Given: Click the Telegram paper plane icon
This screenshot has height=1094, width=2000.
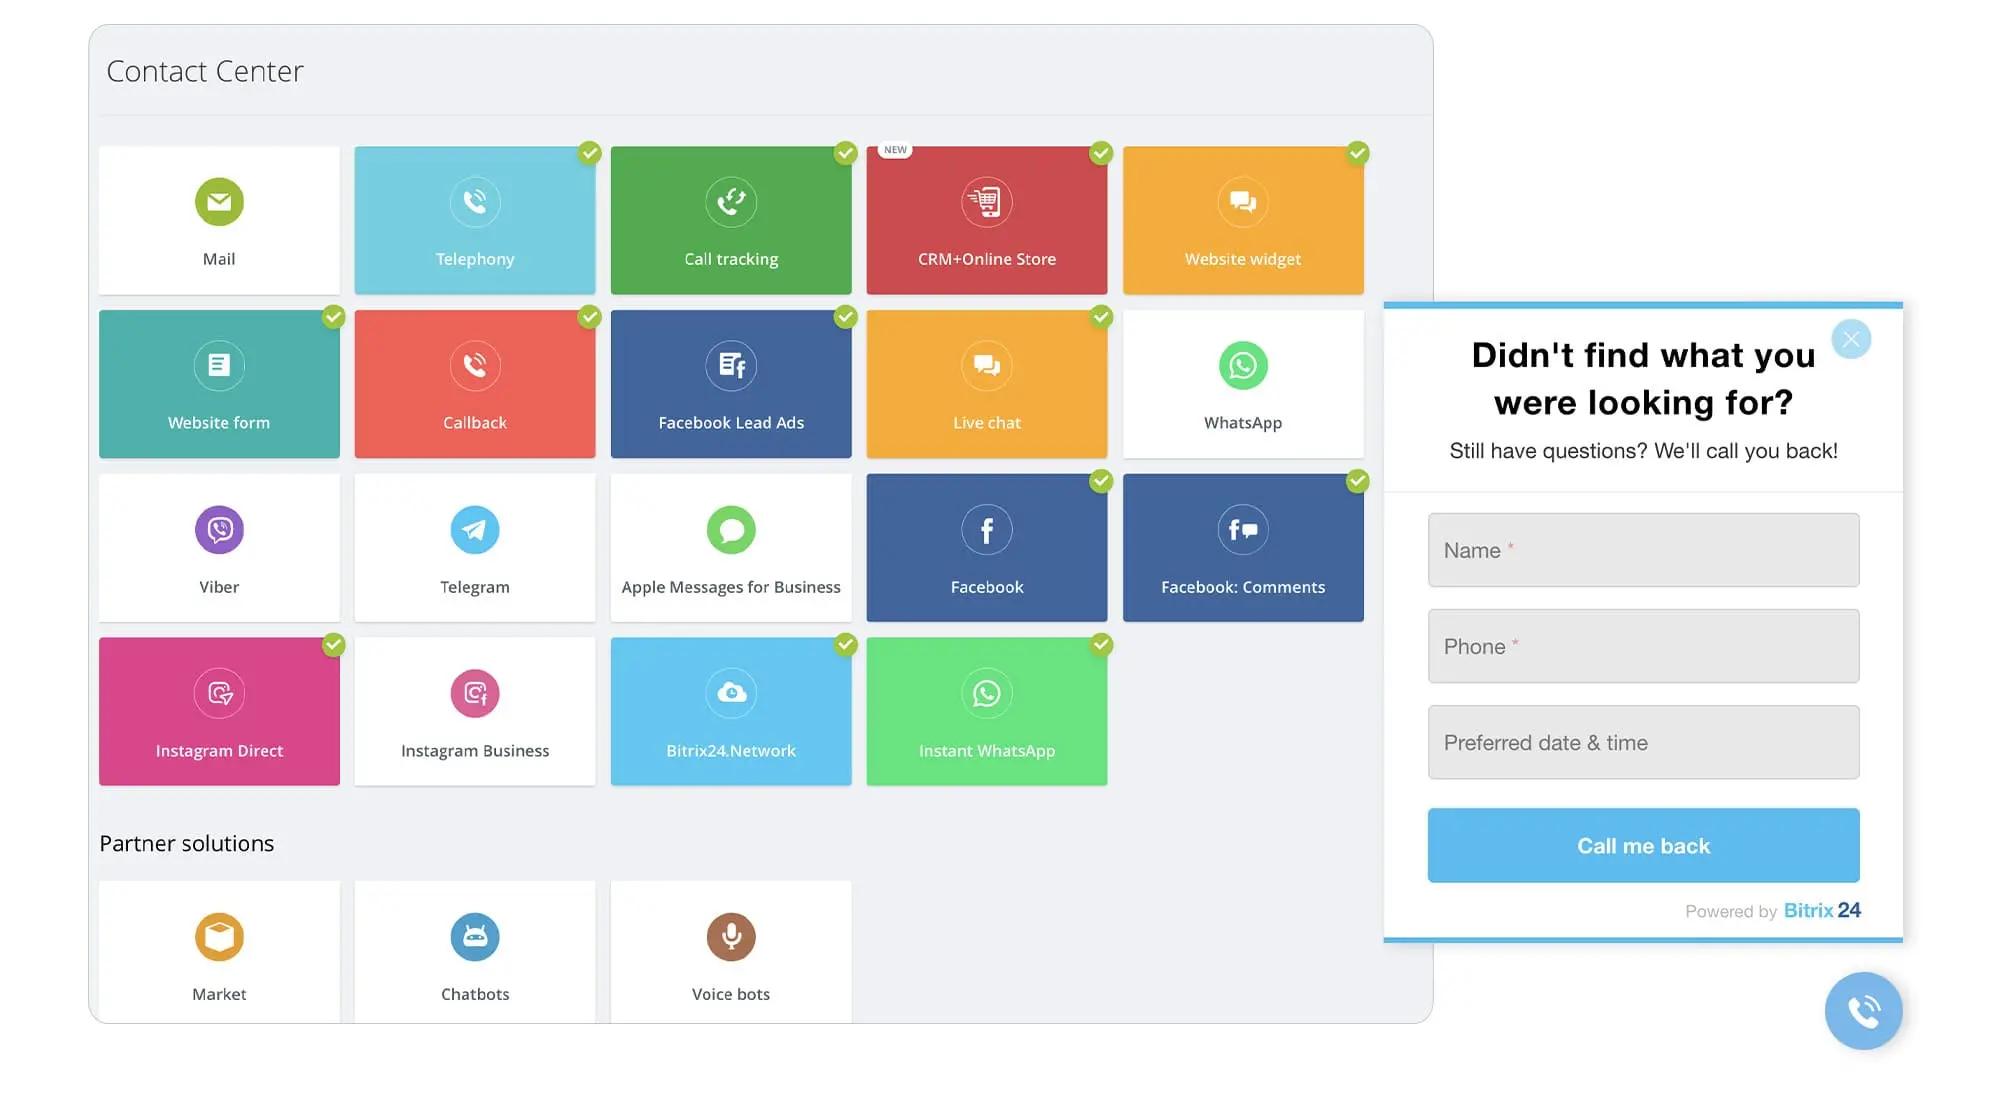Looking at the screenshot, I should coord(474,530).
